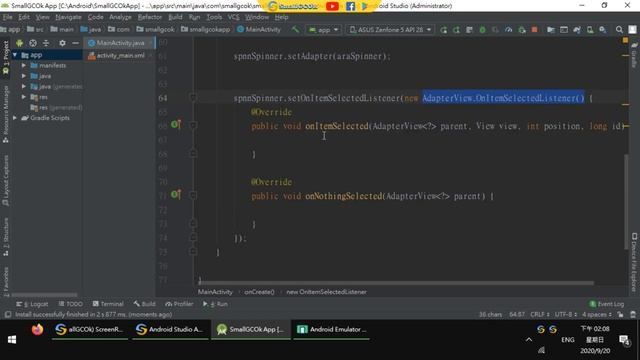Viewport: 640px width, 360px height.
Task: Click the Project panel horizontal scrollbar
Action: [44, 295]
